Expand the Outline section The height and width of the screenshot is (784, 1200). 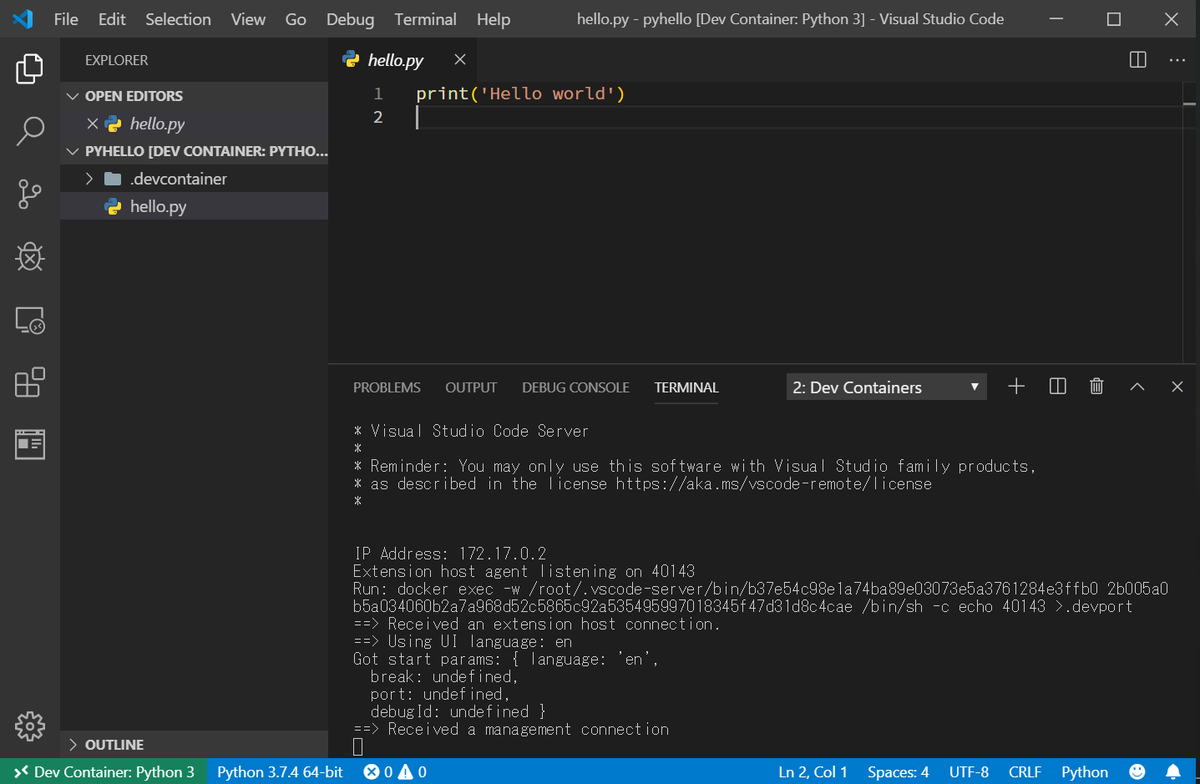coord(194,745)
